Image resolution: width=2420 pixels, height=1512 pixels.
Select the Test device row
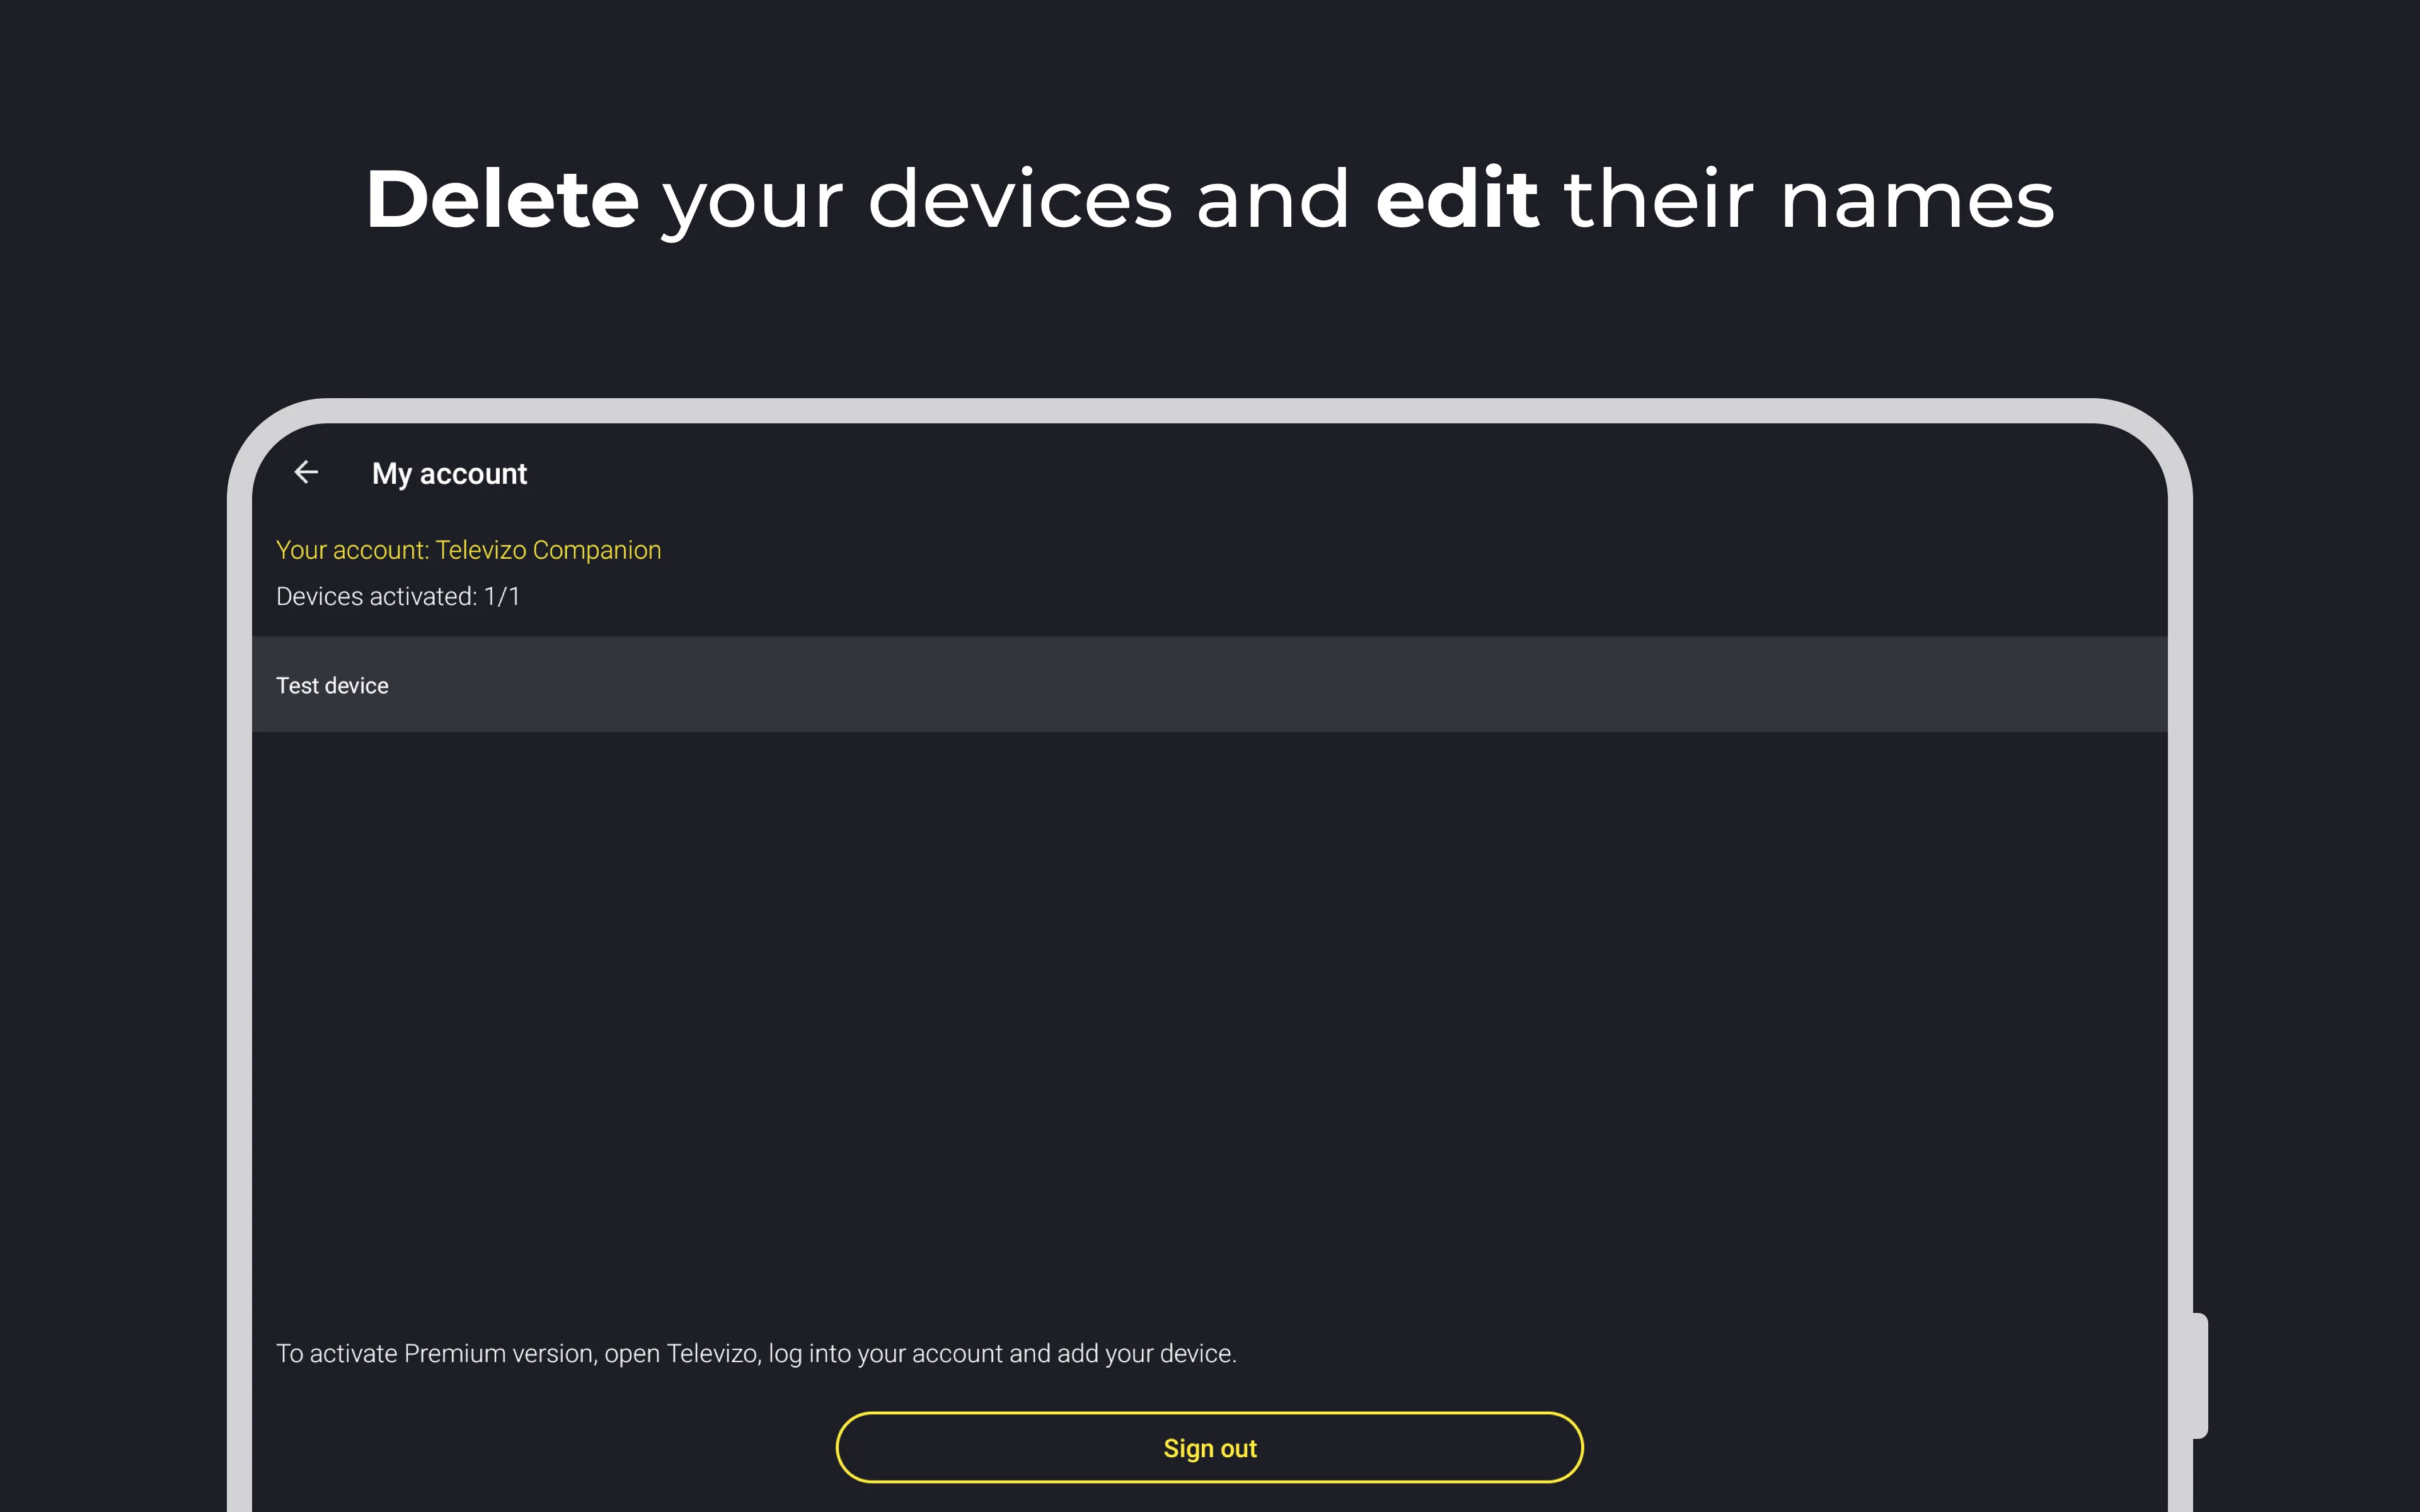[x=1209, y=685]
